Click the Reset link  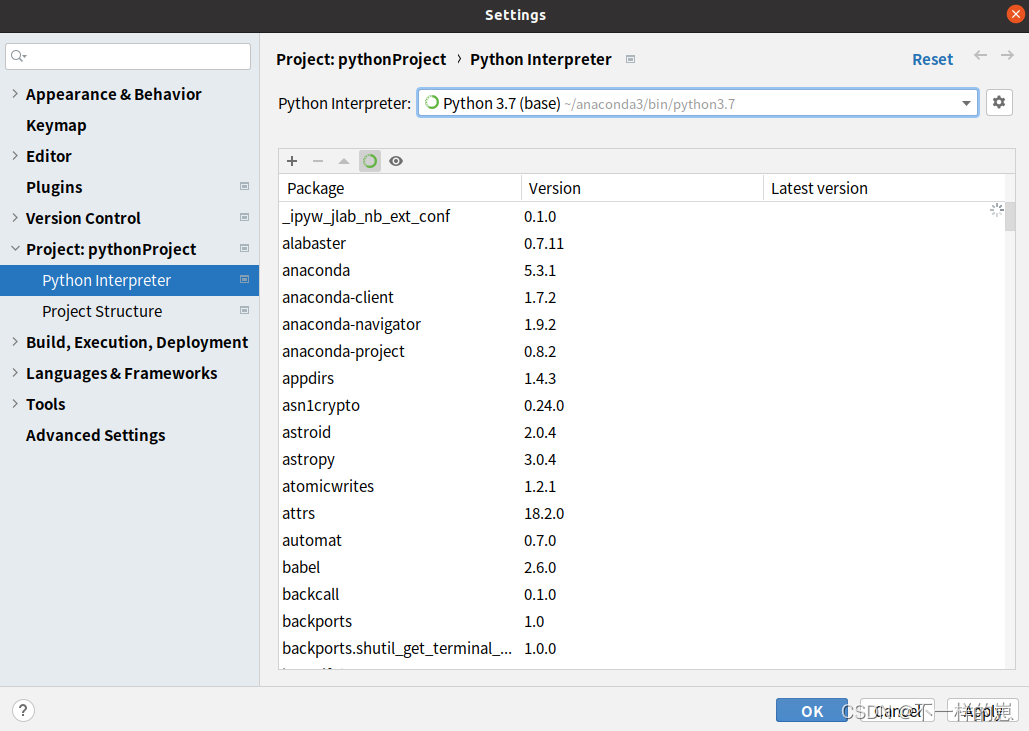click(x=932, y=59)
